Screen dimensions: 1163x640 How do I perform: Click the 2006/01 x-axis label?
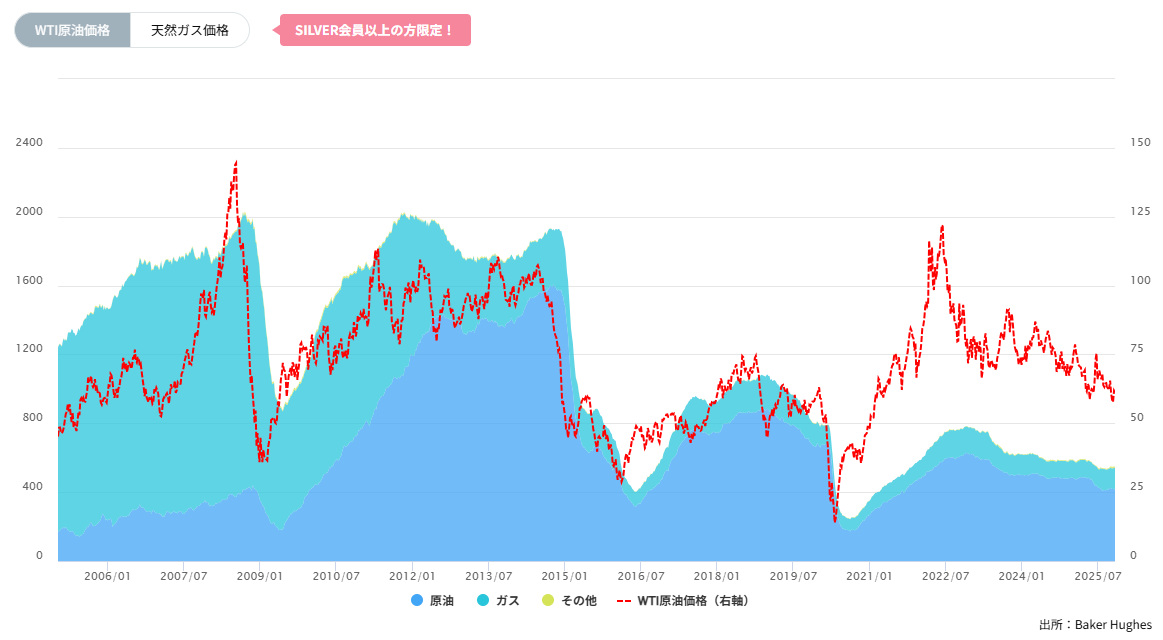pos(105,577)
